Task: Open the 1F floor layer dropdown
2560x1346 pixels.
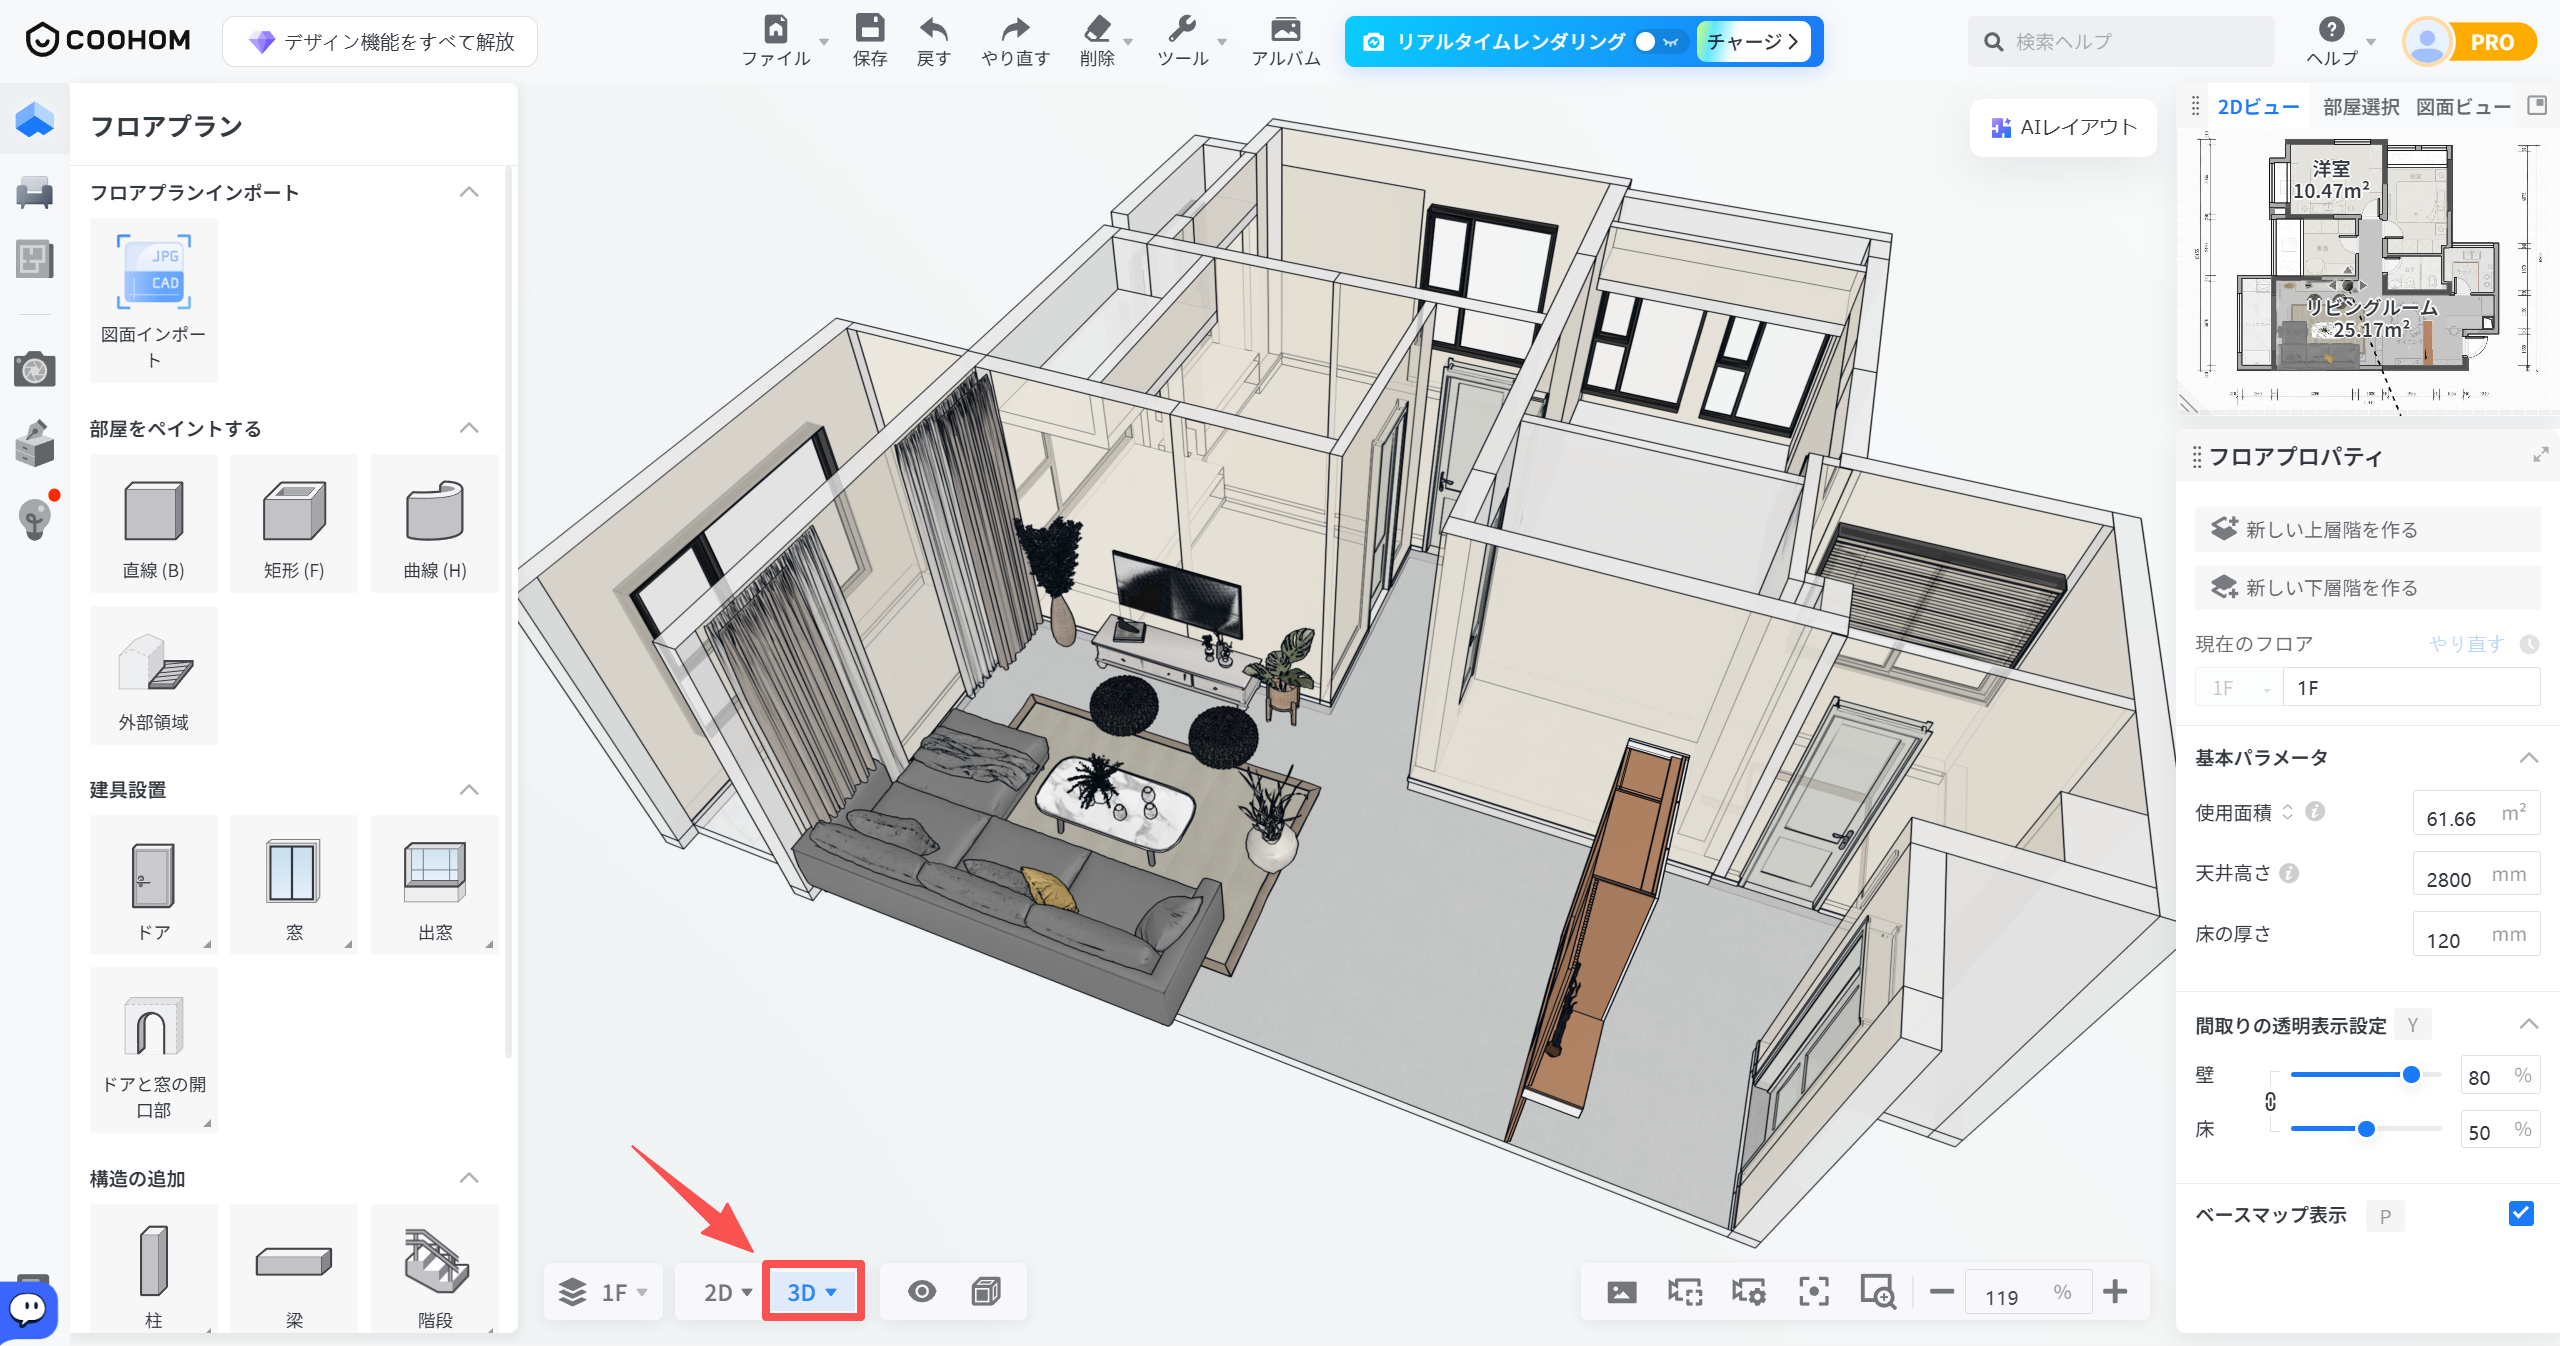Action: click(603, 1292)
